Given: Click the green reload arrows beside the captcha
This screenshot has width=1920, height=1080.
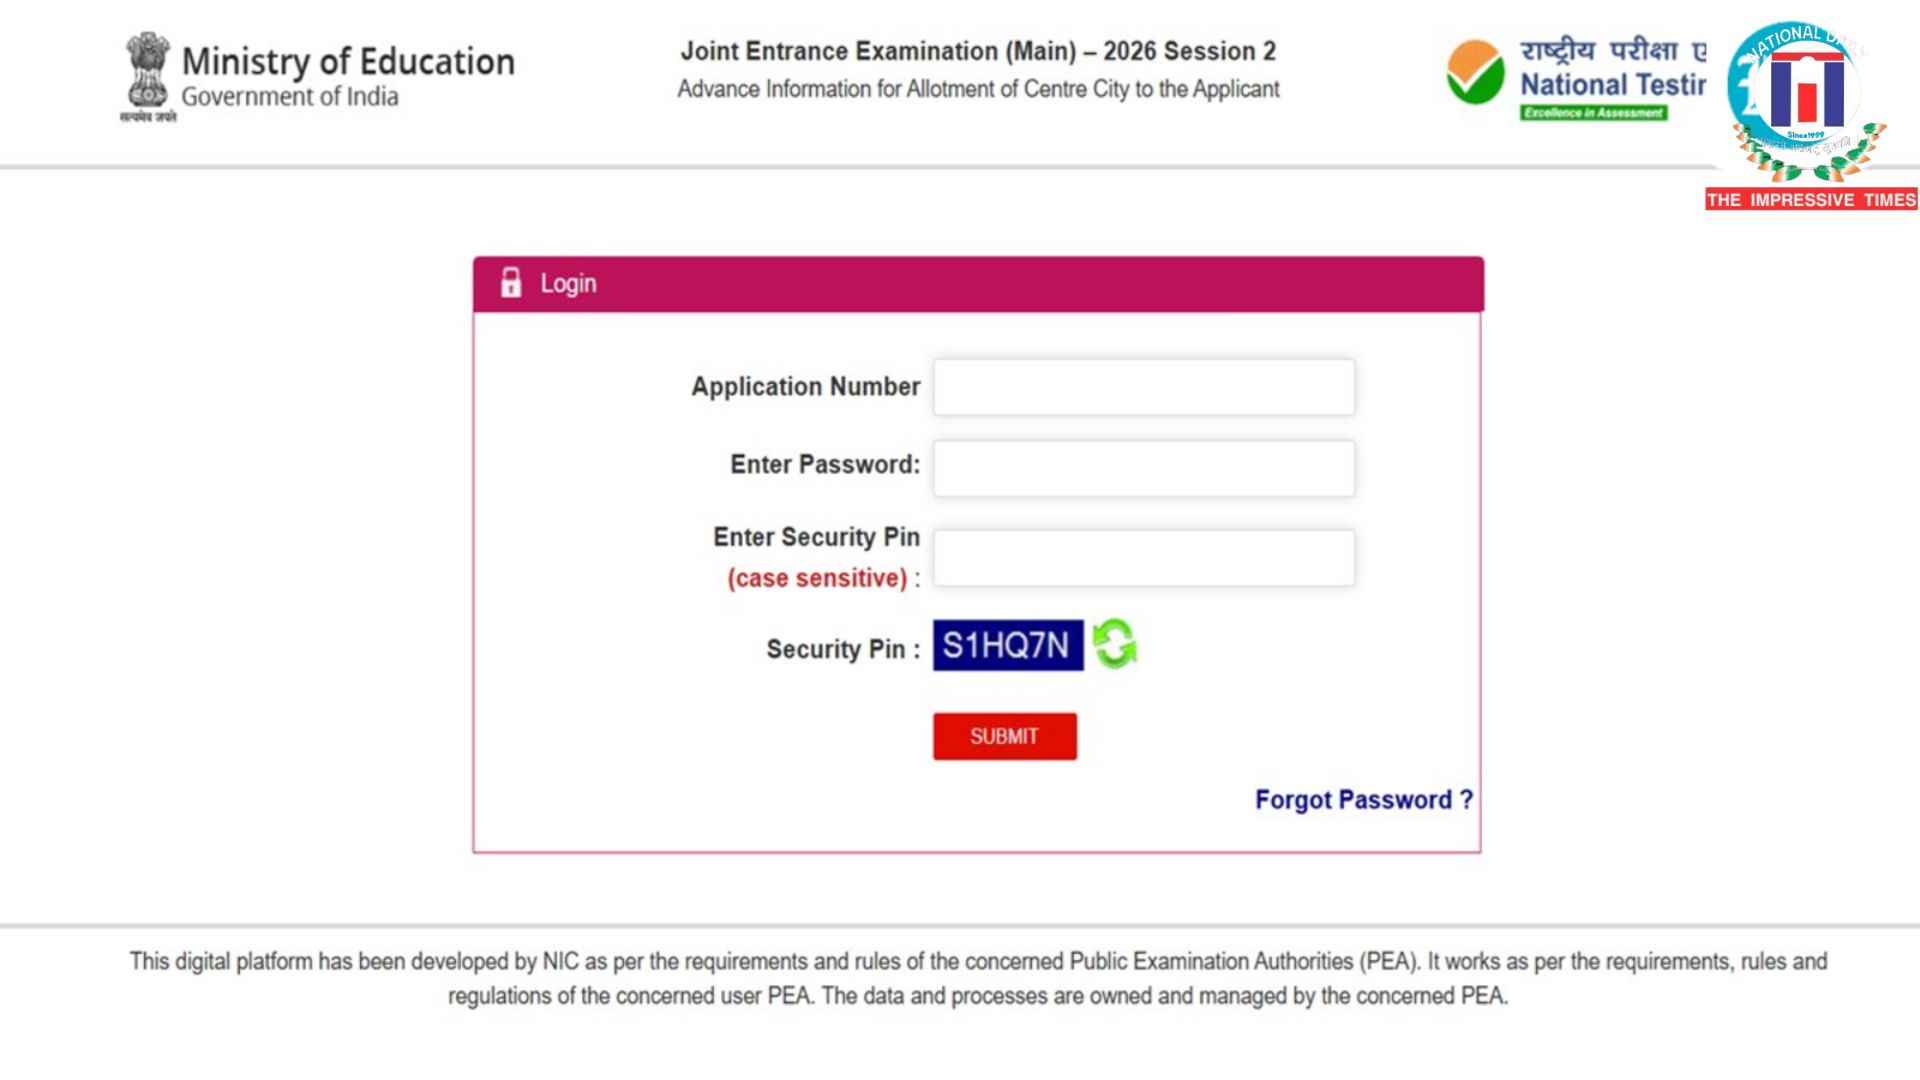Looking at the screenshot, I should pyautogui.click(x=1113, y=646).
